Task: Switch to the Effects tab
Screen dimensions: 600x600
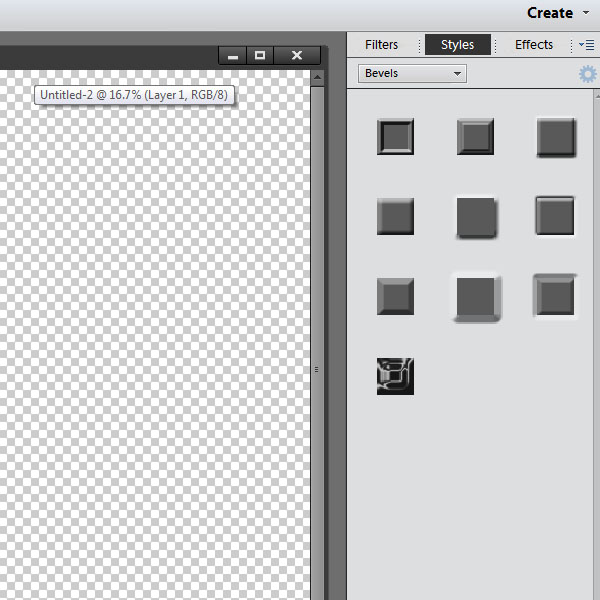Action: (534, 45)
